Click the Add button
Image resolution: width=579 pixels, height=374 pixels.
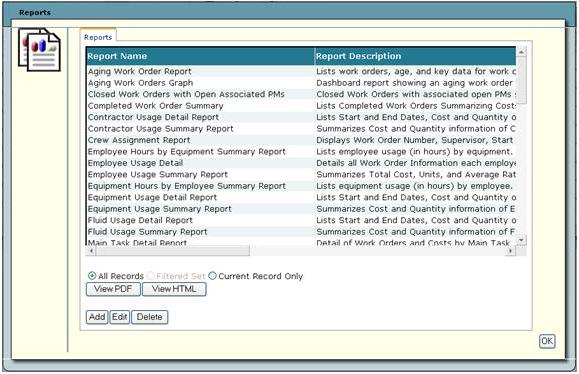(97, 317)
